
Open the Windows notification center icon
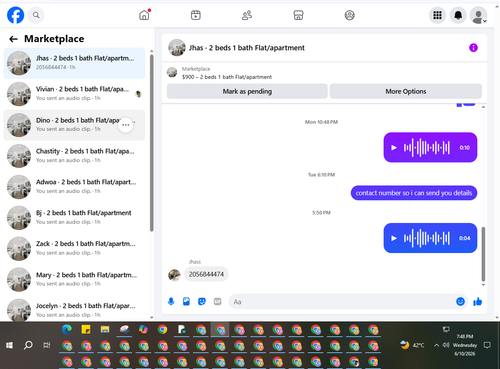487,345
